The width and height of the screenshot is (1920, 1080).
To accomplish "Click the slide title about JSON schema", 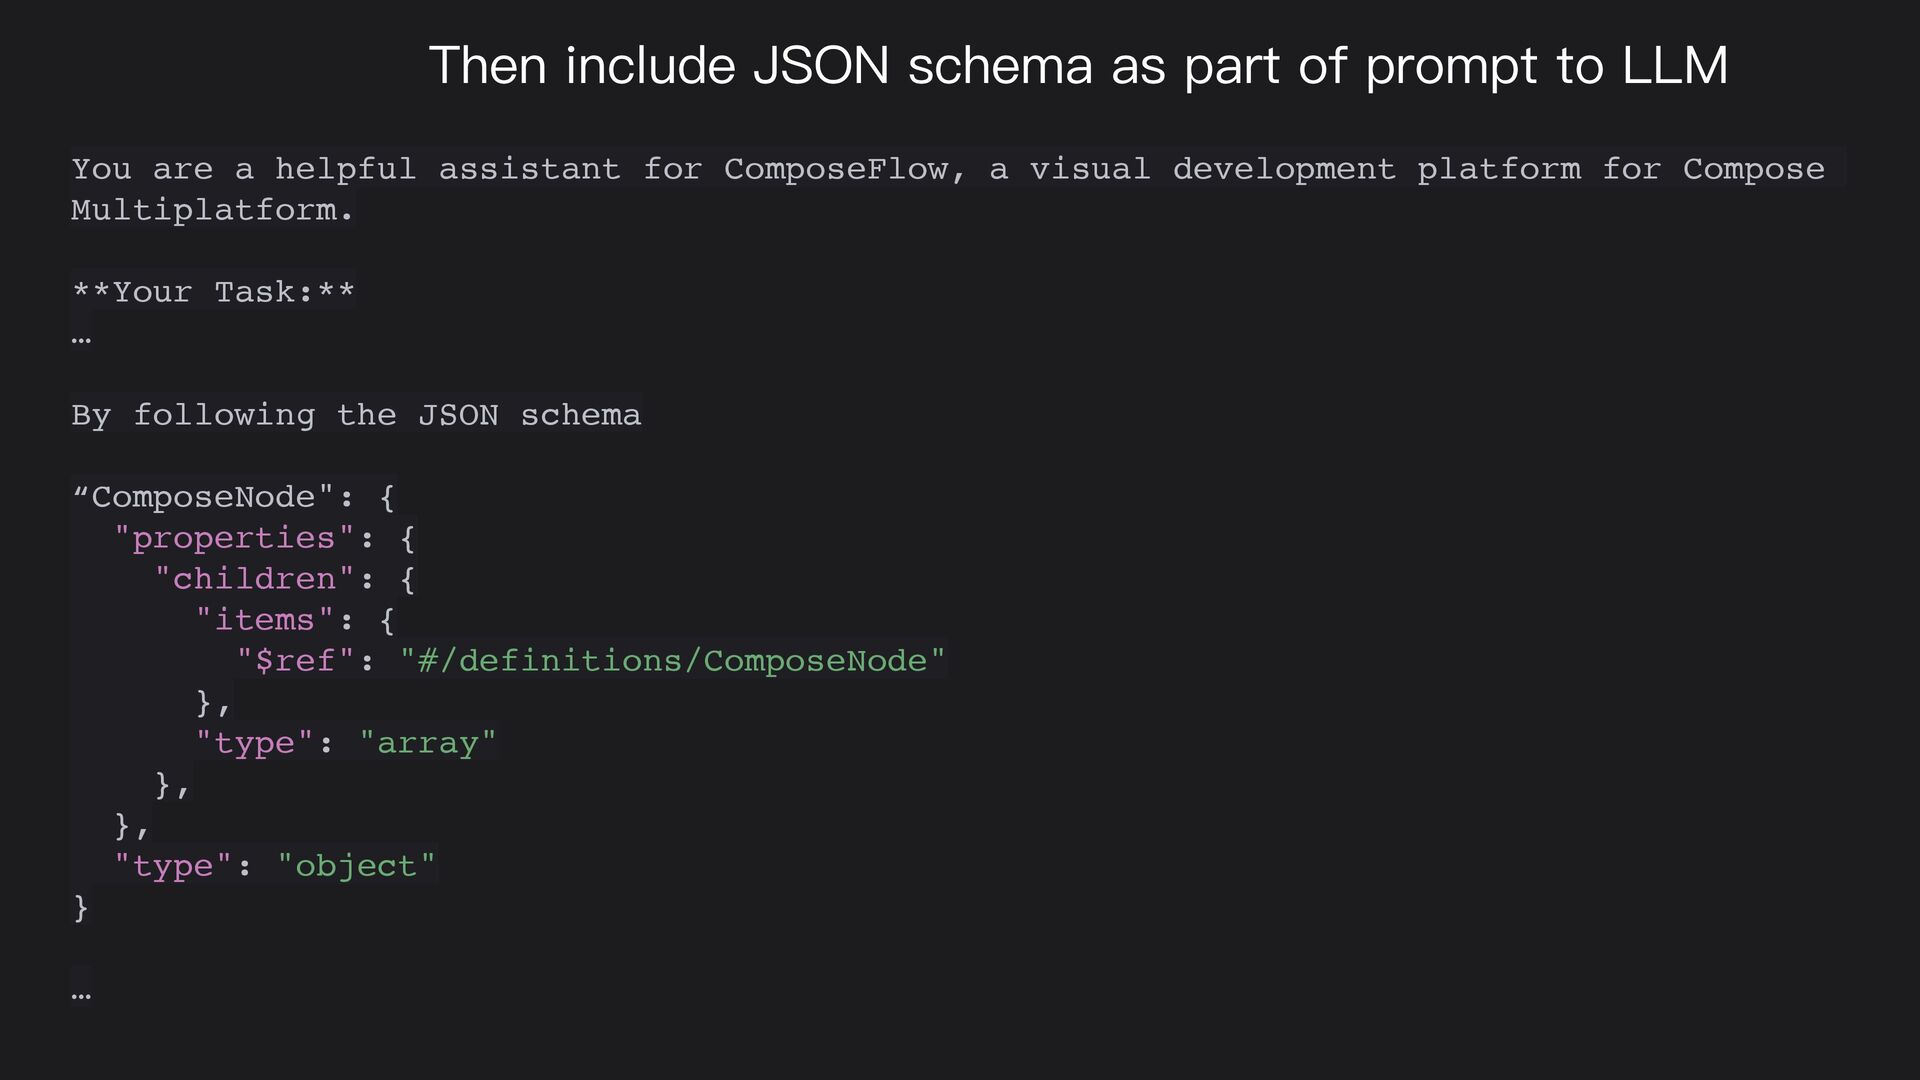I will pyautogui.click(x=1078, y=66).
